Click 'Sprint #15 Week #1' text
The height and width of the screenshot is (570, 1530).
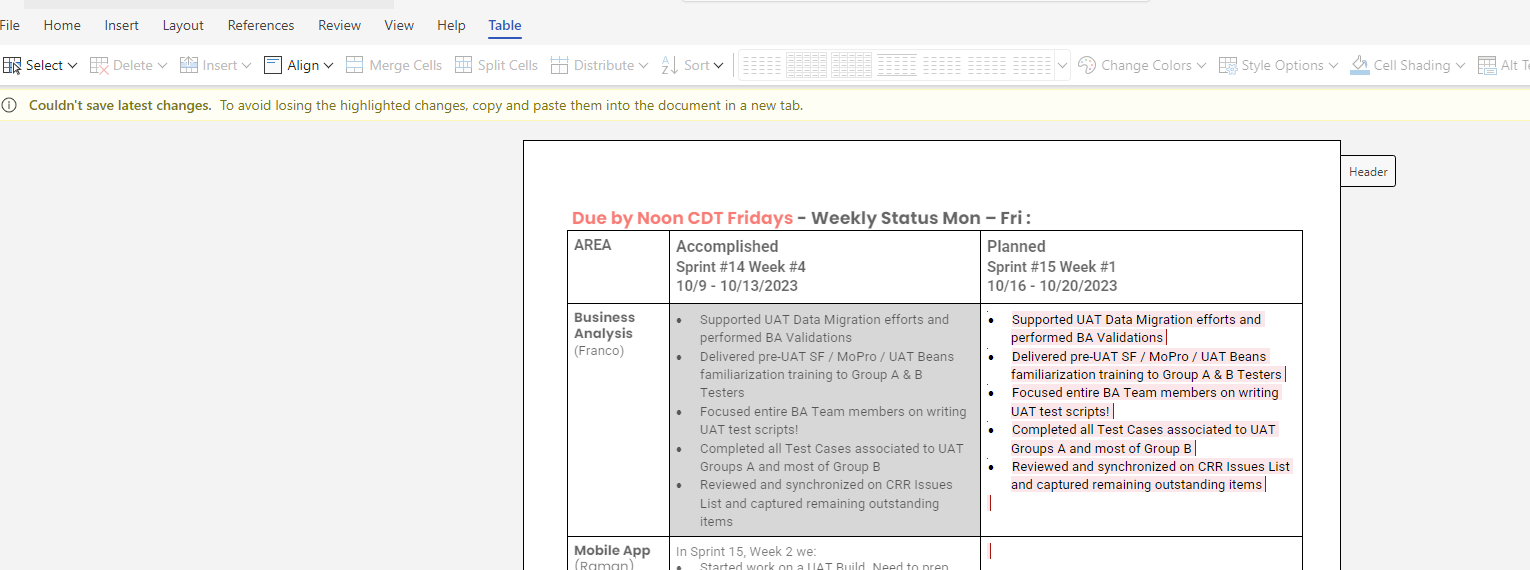pos(1051,267)
